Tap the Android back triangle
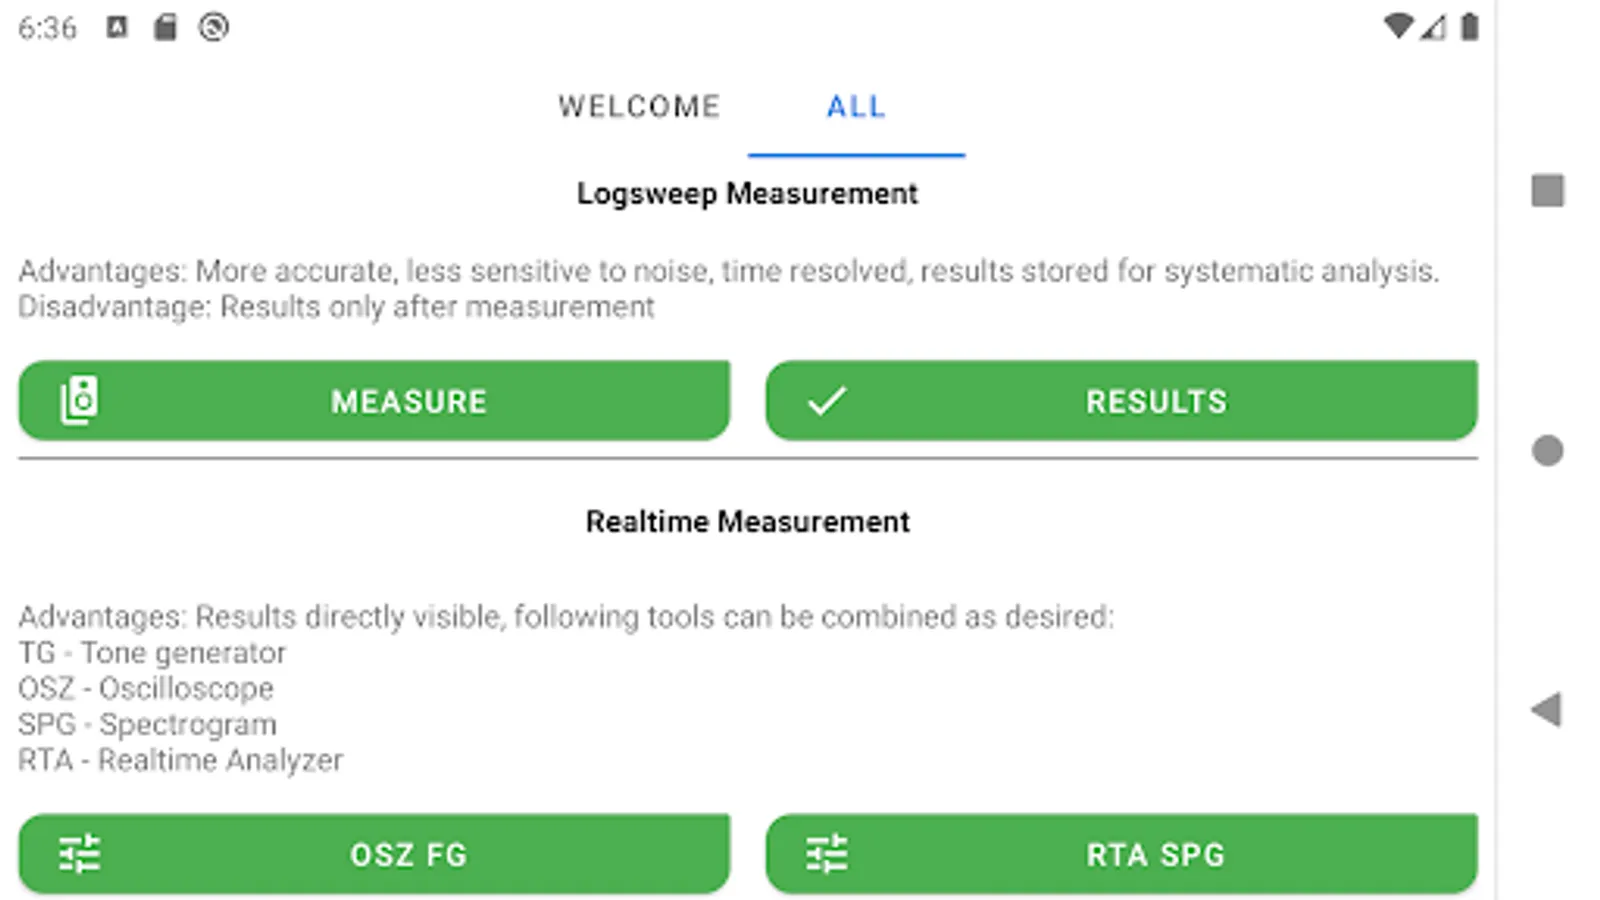1600x900 pixels. coord(1546,709)
